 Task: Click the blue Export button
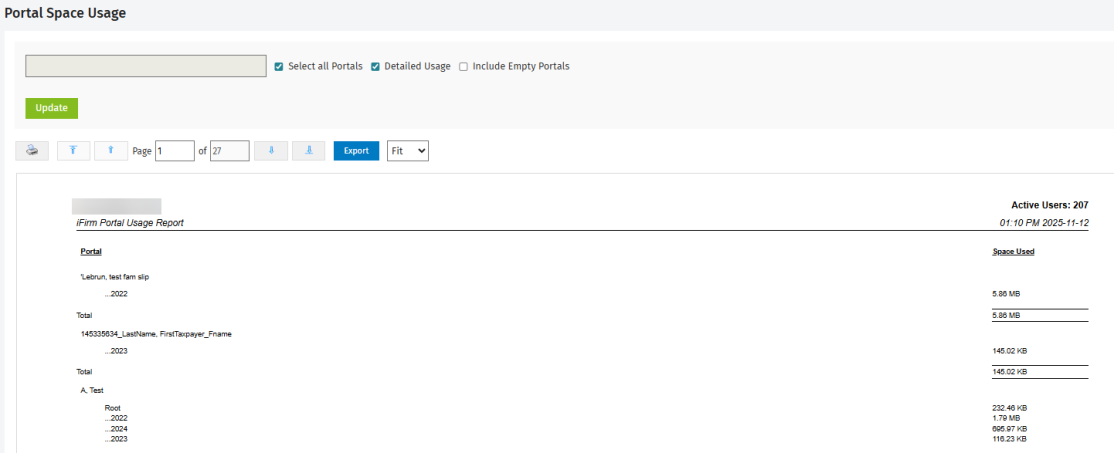click(x=356, y=151)
